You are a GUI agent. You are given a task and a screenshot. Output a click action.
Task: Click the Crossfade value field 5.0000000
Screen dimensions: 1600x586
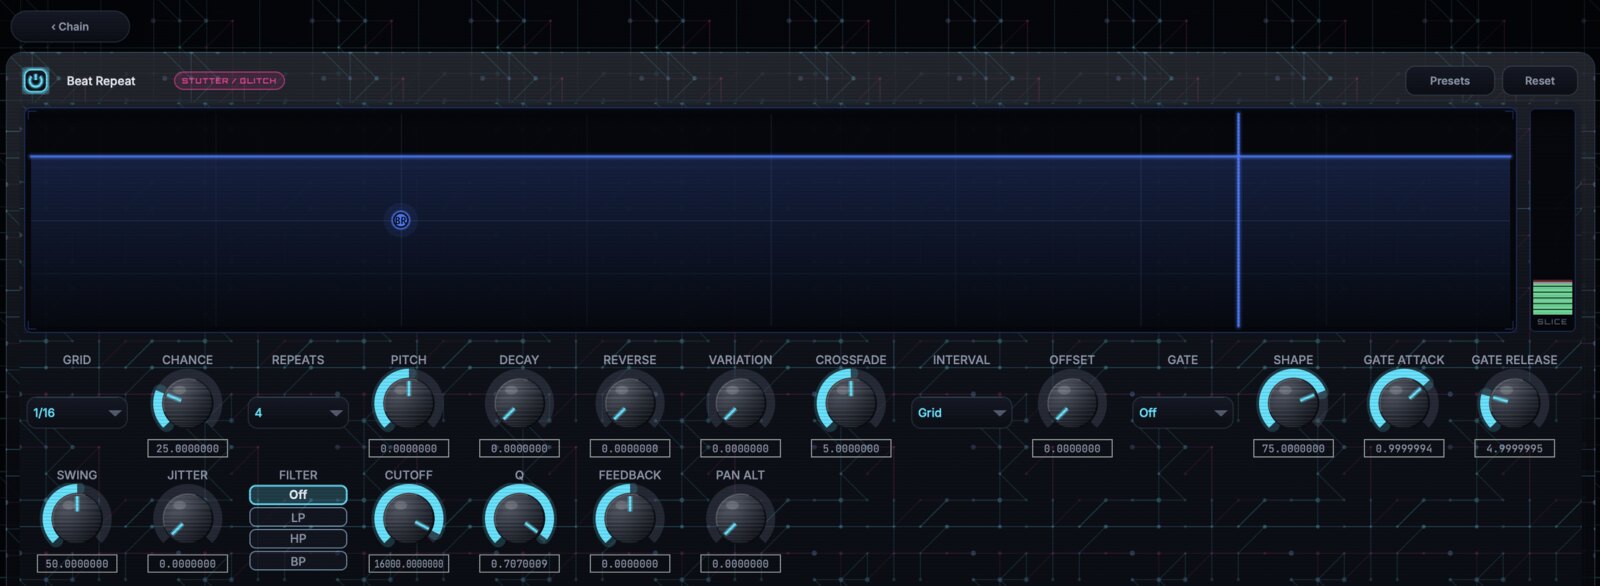[851, 449]
